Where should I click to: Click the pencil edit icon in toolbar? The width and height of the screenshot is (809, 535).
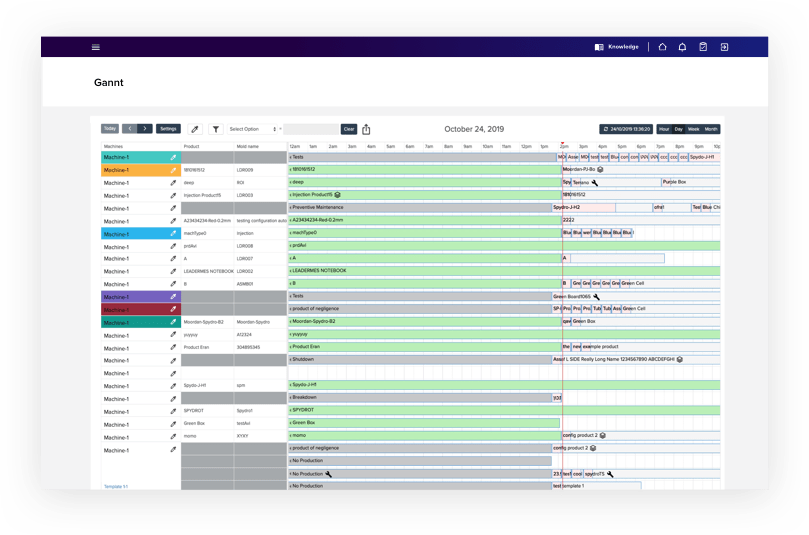pyautogui.click(x=194, y=129)
